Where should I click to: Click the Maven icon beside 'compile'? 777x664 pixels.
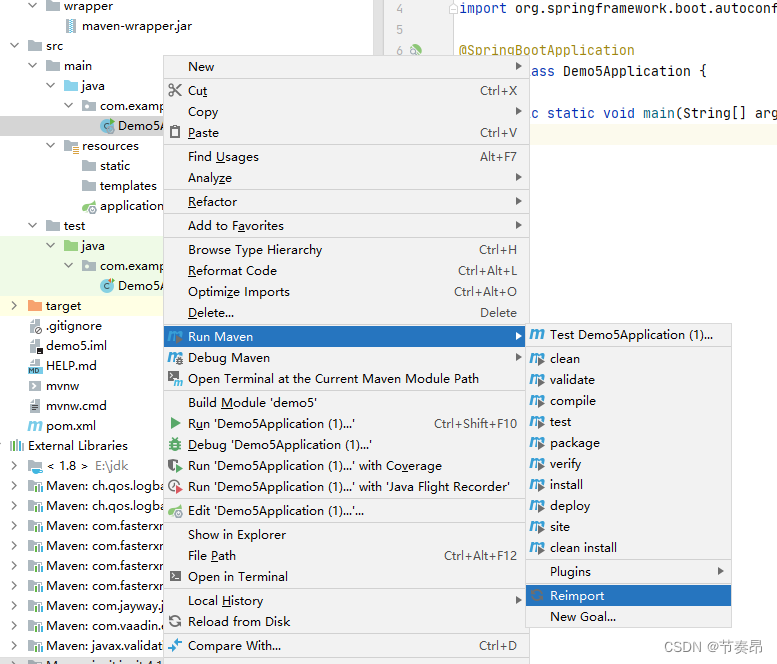coord(537,400)
